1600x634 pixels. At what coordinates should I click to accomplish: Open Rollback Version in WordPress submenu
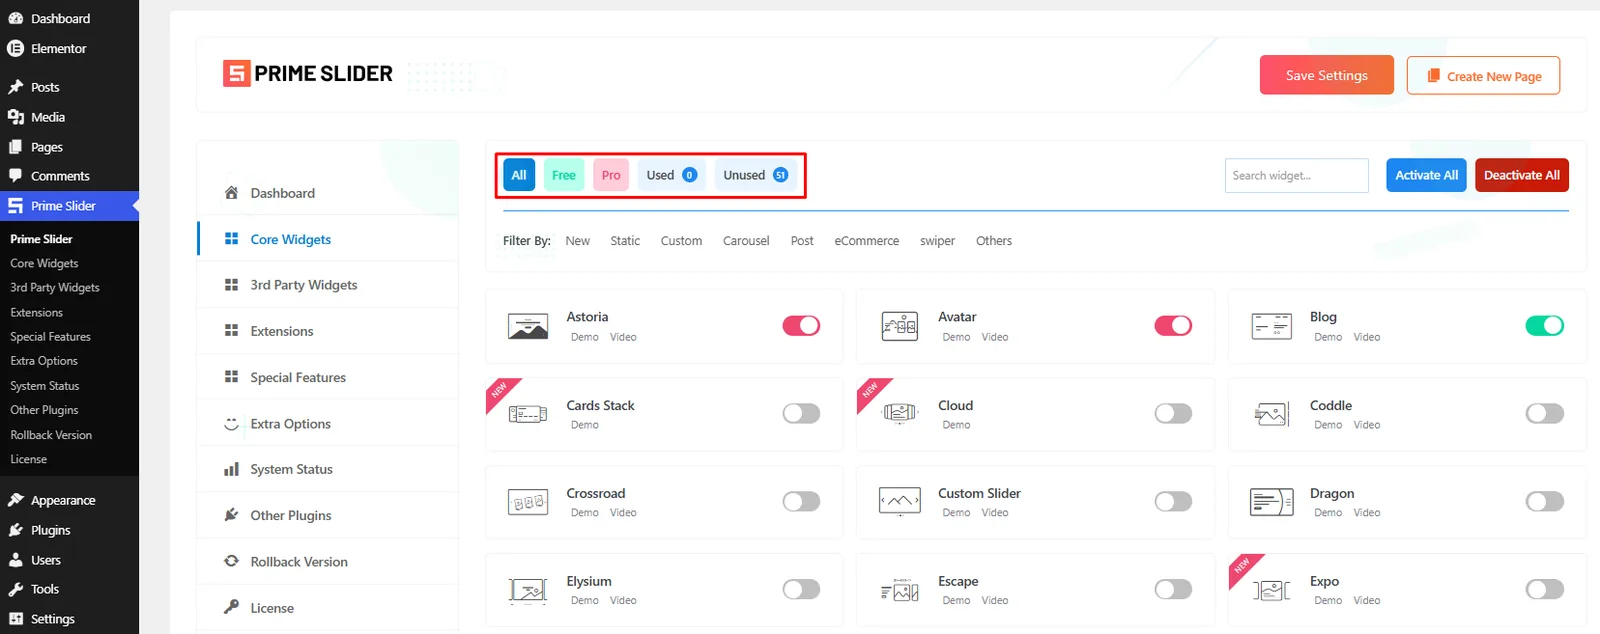point(51,435)
